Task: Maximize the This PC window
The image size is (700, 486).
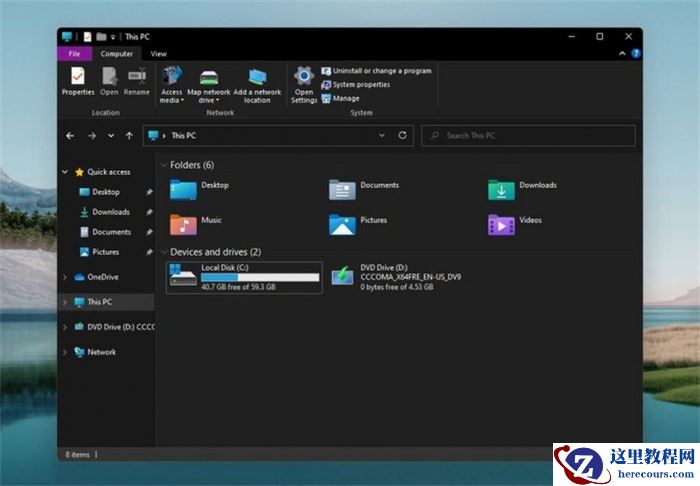Action: click(x=600, y=37)
